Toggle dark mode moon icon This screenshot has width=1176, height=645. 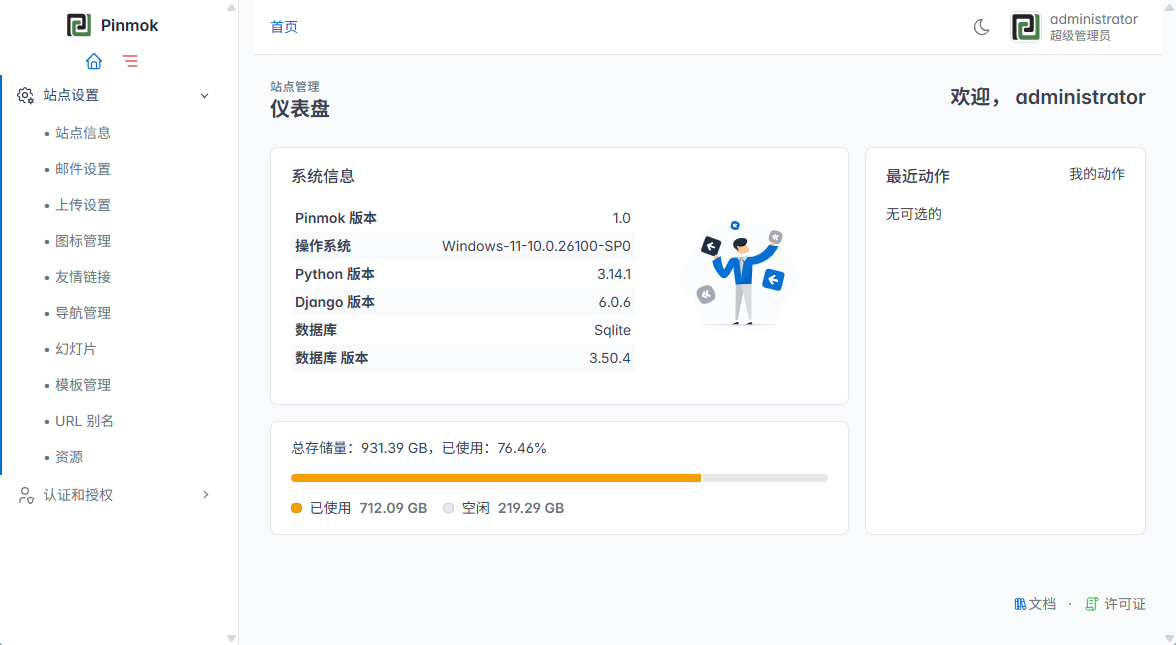click(981, 27)
